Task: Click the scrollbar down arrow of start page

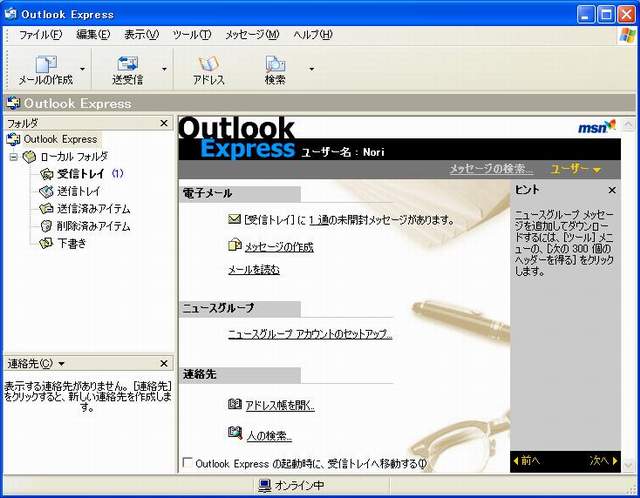Action: pyautogui.click(x=628, y=465)
